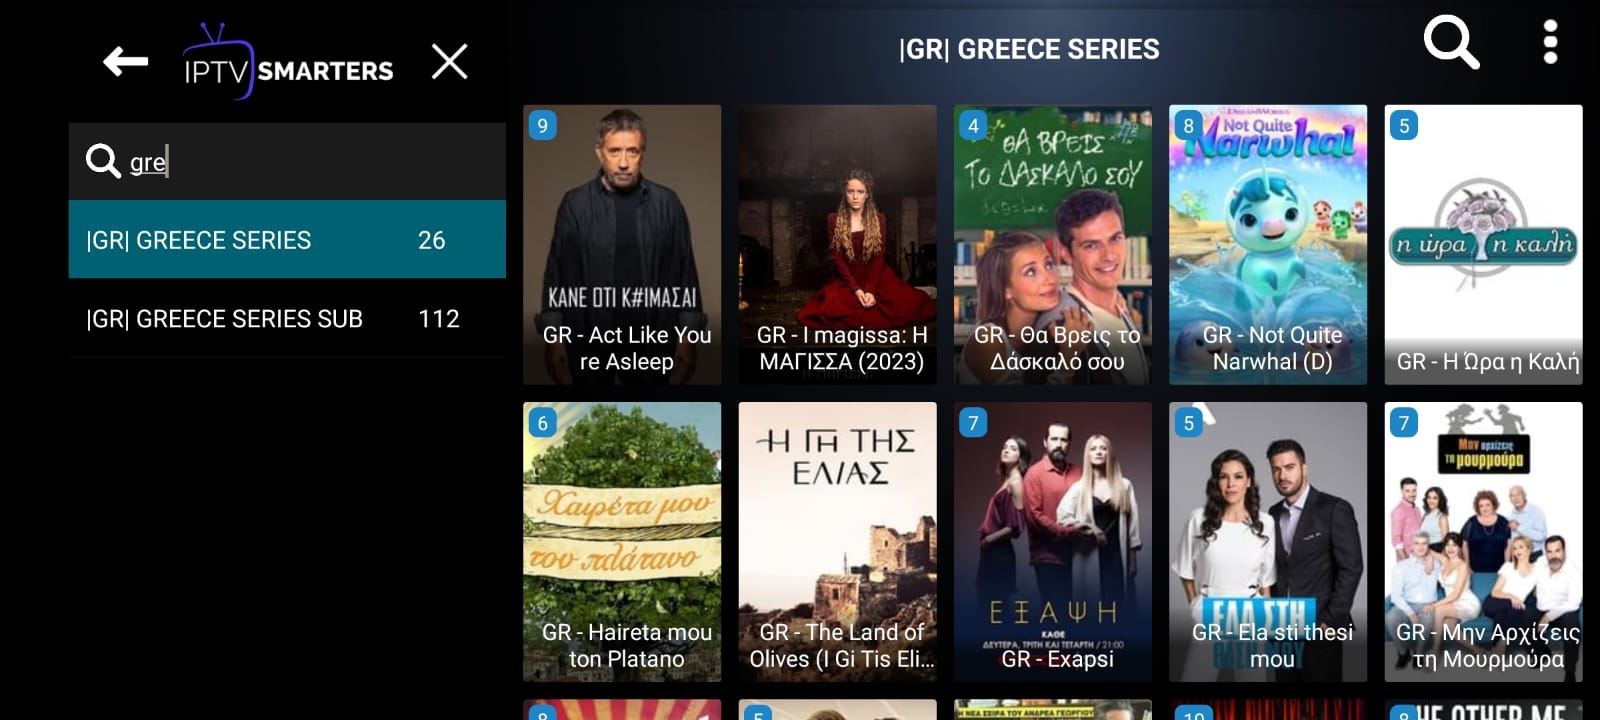
Task: Open GR - I magissa (2023) series
Action: tap(838, 245)
